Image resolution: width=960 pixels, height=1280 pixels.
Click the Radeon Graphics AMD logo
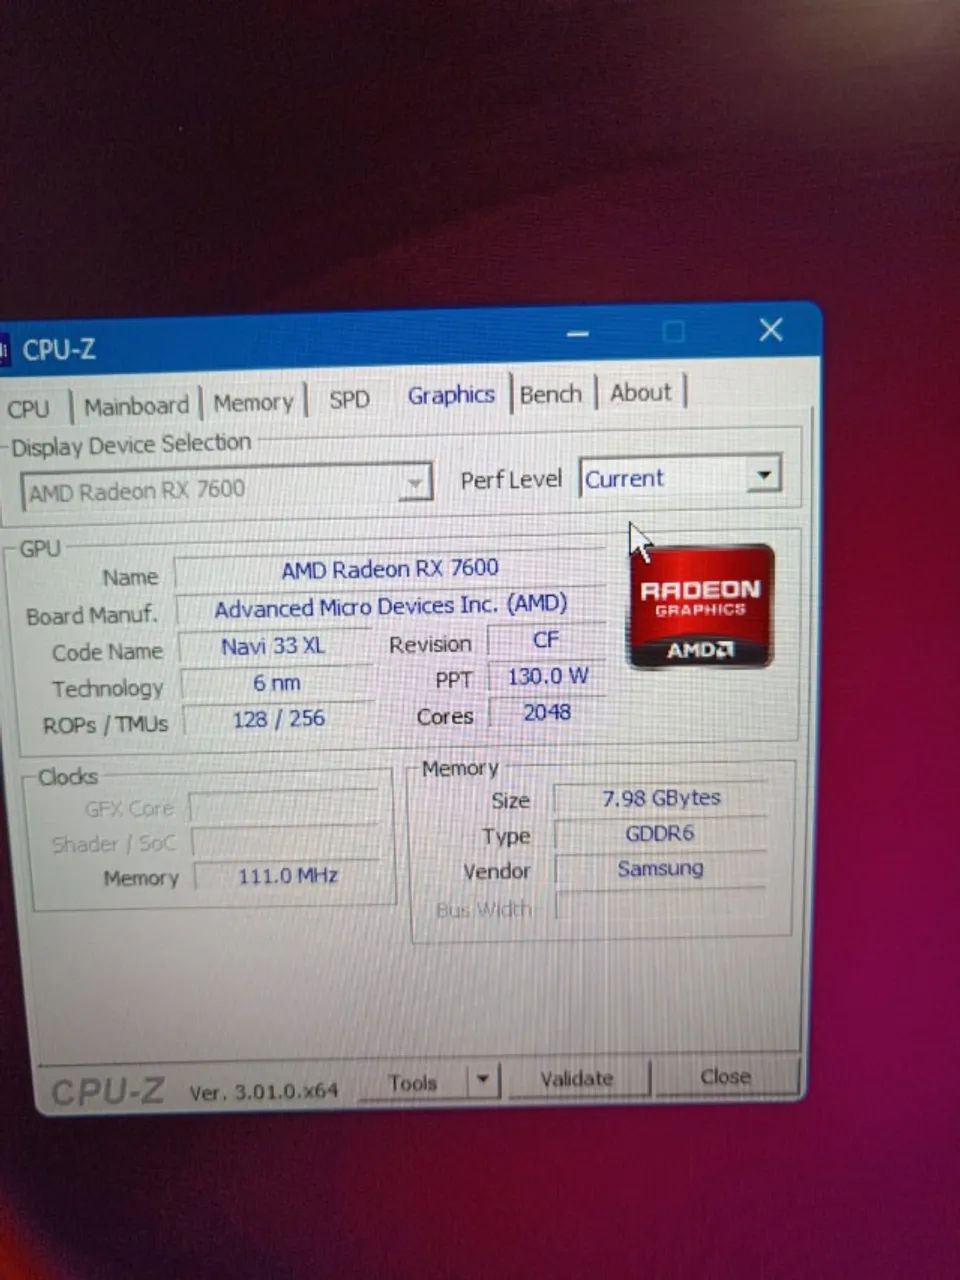(x=701, y=606)
